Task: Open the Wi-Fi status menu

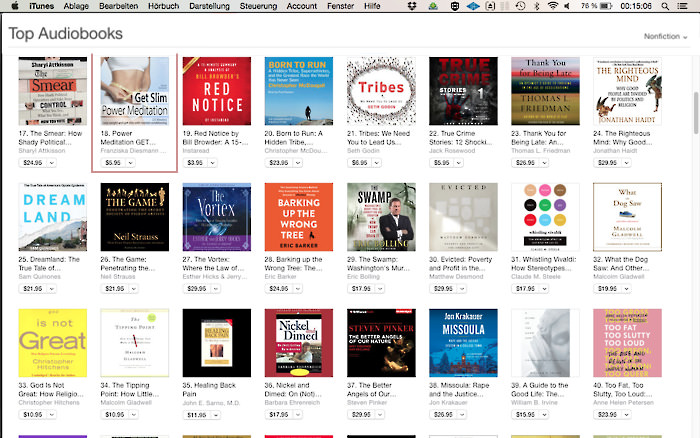Action: (x=551, y=6)
